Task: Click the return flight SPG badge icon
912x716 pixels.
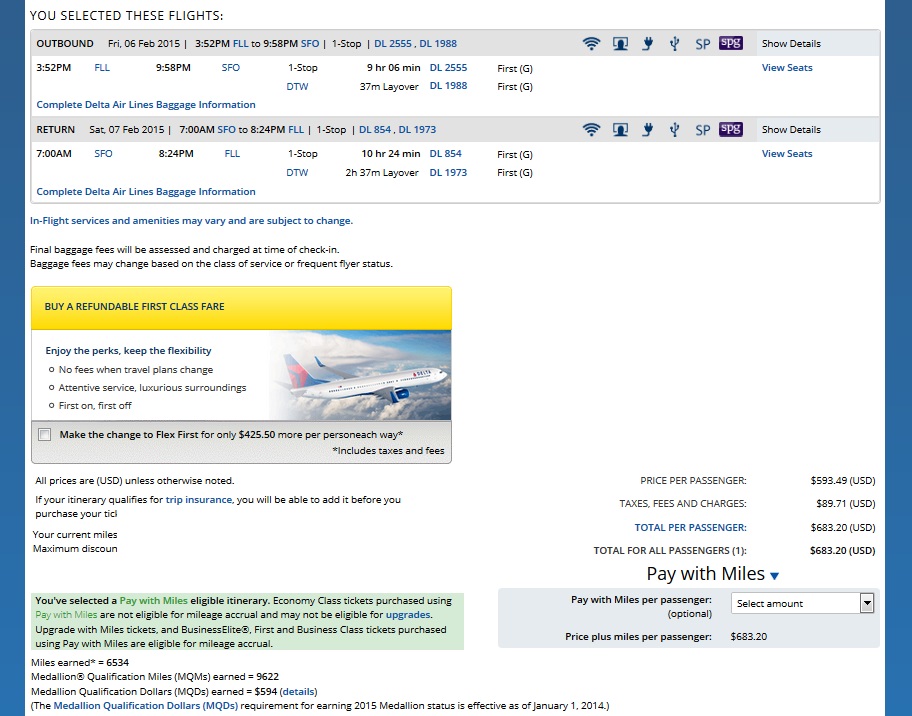Action: tap(731, 130)
